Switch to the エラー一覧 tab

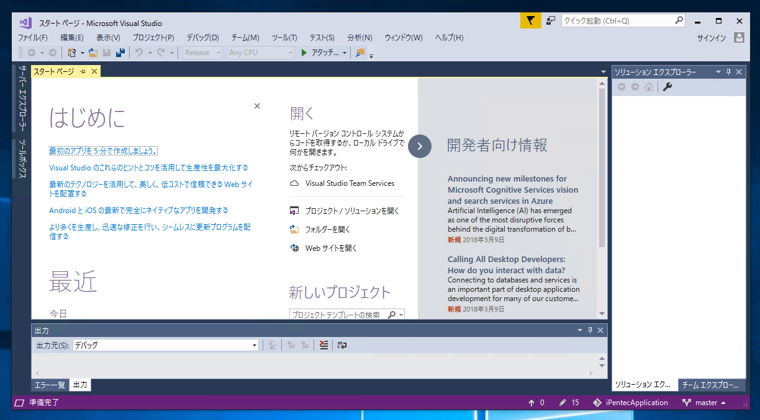click(50, 385)
